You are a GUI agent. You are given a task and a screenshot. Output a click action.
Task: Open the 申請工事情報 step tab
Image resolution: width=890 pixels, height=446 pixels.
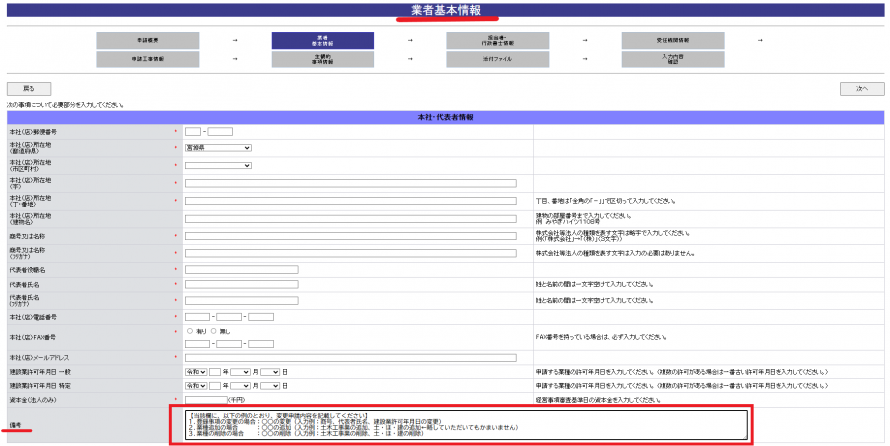click(148, 59)
